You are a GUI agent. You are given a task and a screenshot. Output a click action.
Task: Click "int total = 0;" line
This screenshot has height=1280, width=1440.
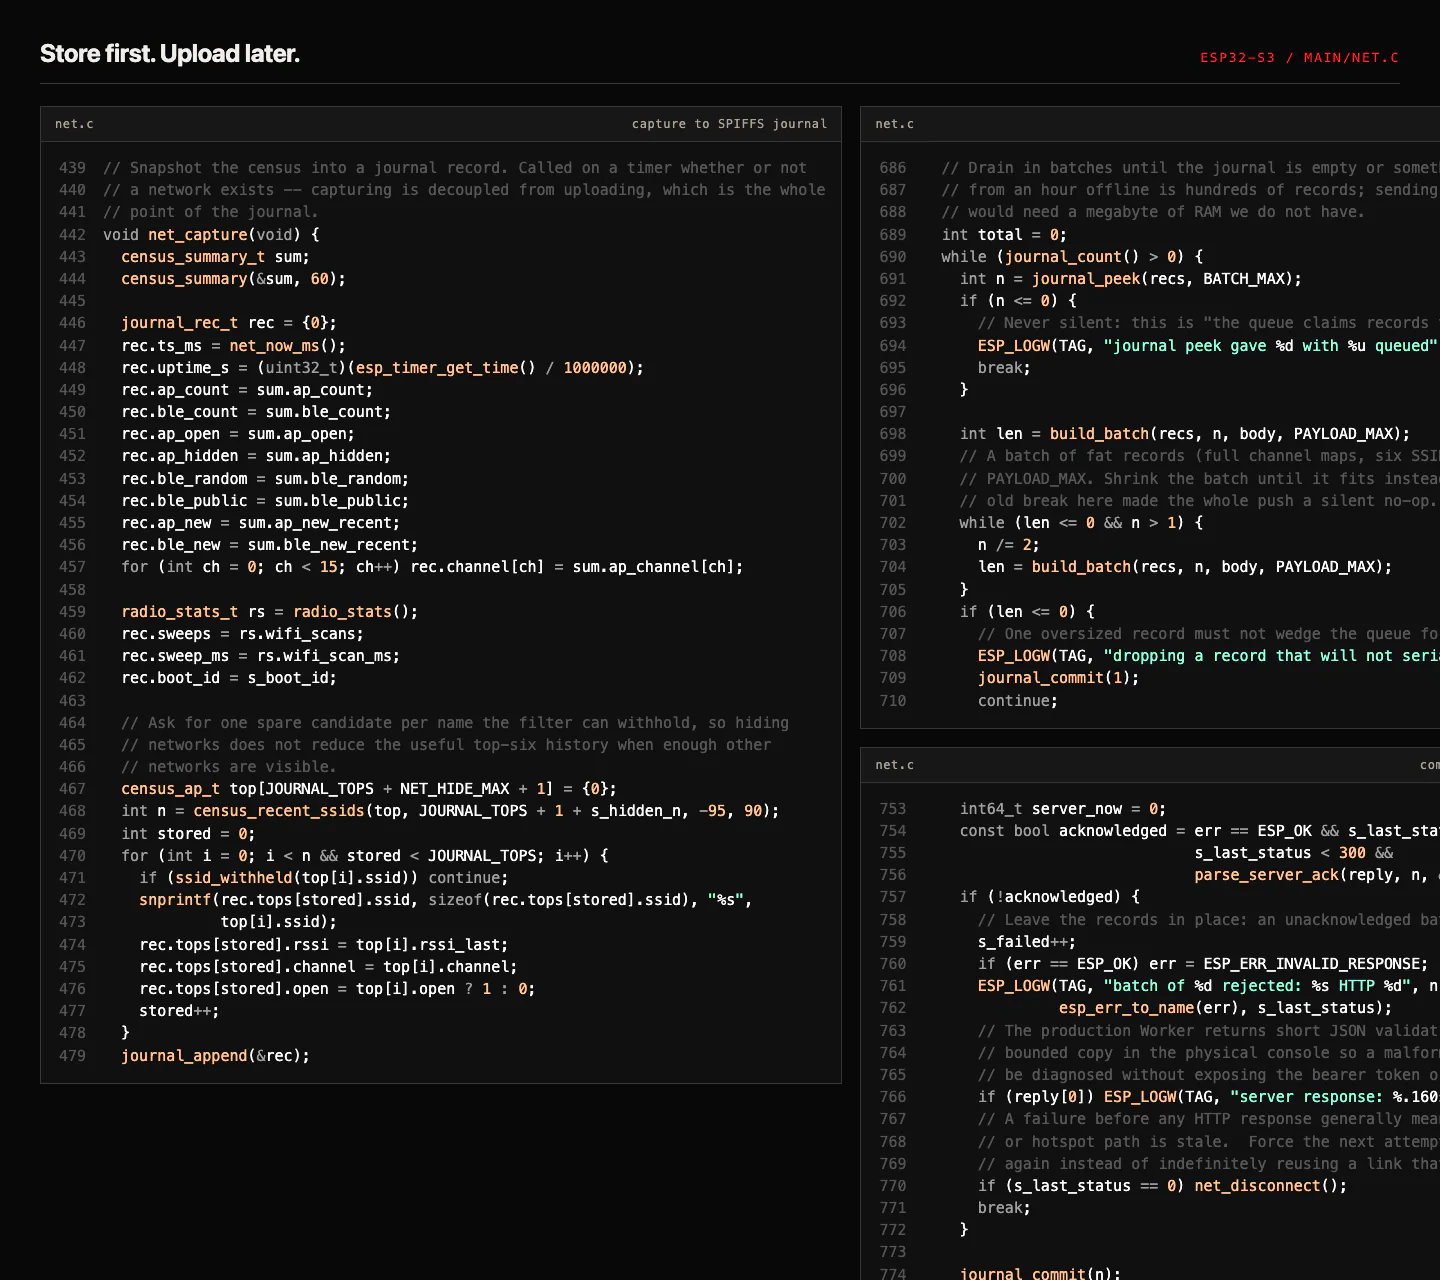(x=1004, y=235)
